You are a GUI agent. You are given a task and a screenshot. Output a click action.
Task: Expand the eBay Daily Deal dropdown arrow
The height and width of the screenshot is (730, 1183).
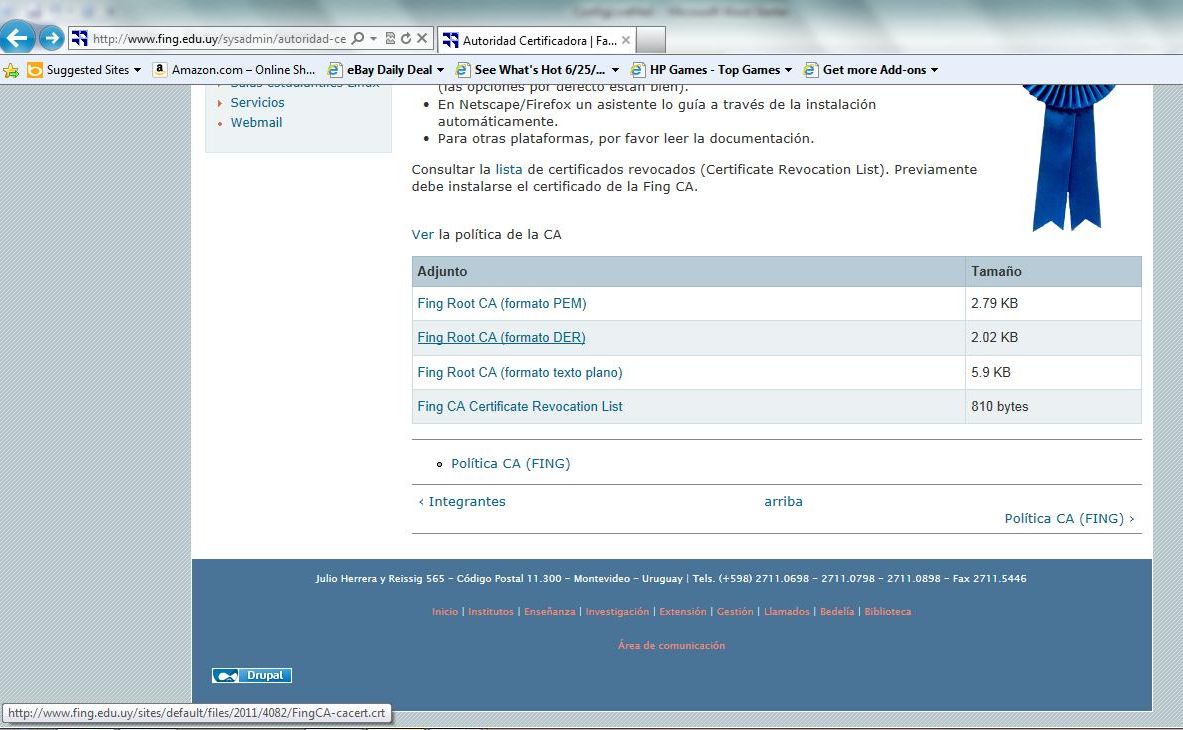[441, 70]
